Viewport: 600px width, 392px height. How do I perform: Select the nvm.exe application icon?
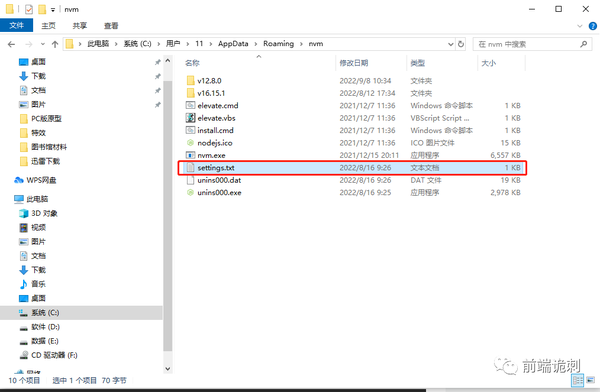click(x=191, y=155)
